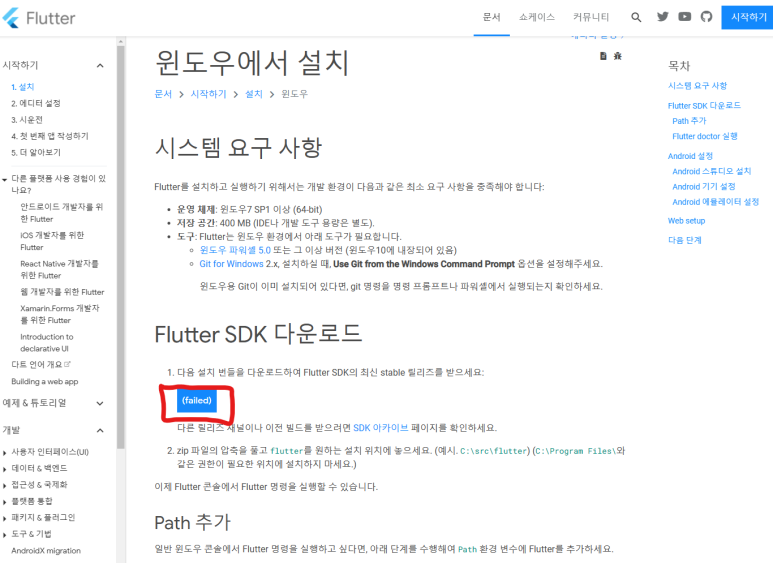Click the page source document icon
Screen dimensions: 773x563
pos(603,56)
